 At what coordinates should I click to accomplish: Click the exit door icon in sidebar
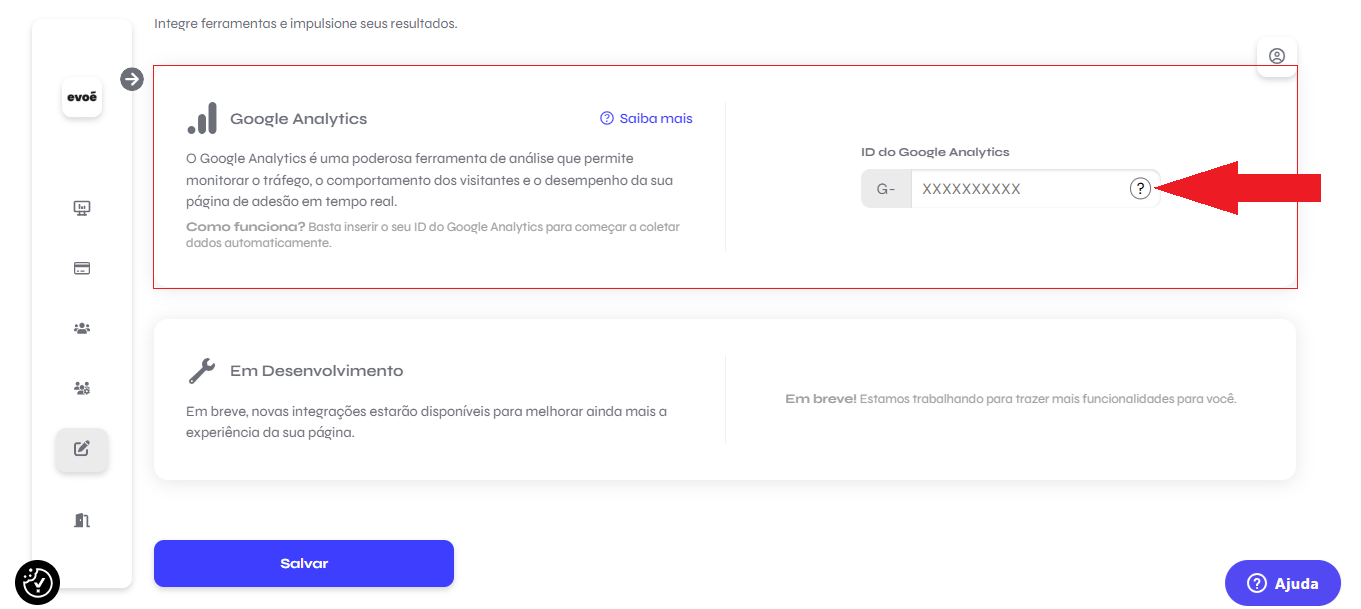[82, 520]
